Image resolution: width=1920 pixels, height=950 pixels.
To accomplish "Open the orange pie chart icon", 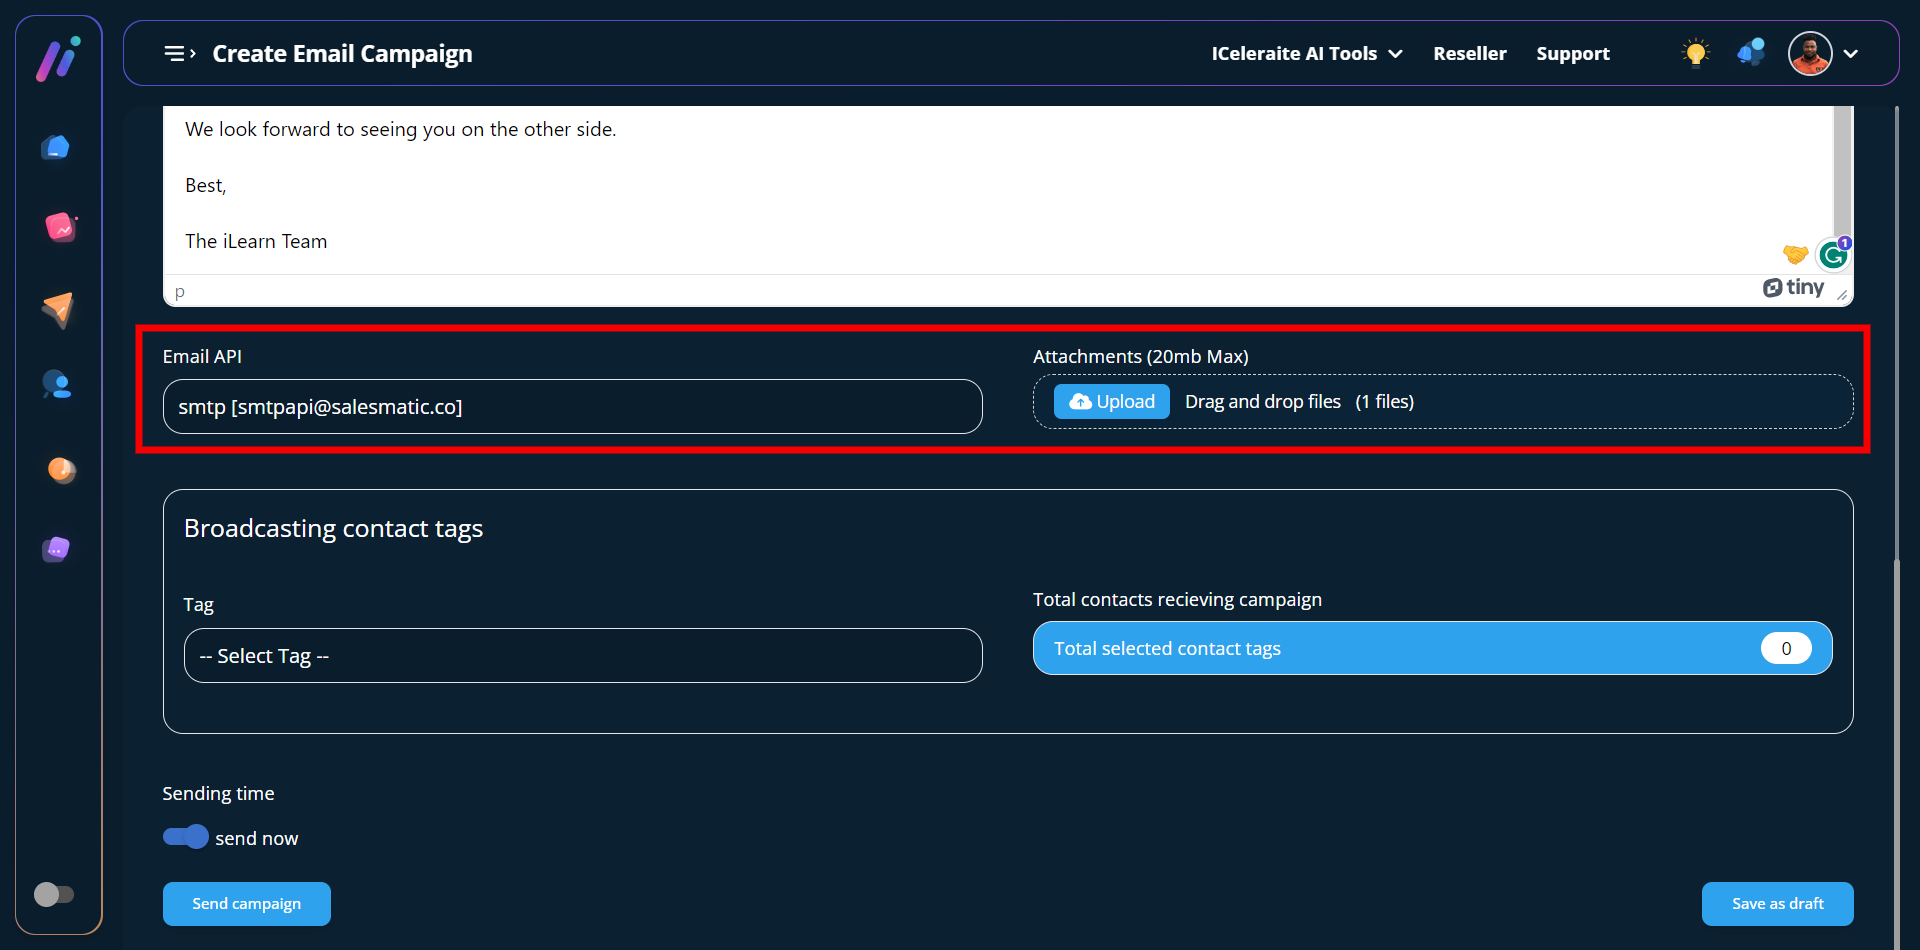I will pos(61,470).
